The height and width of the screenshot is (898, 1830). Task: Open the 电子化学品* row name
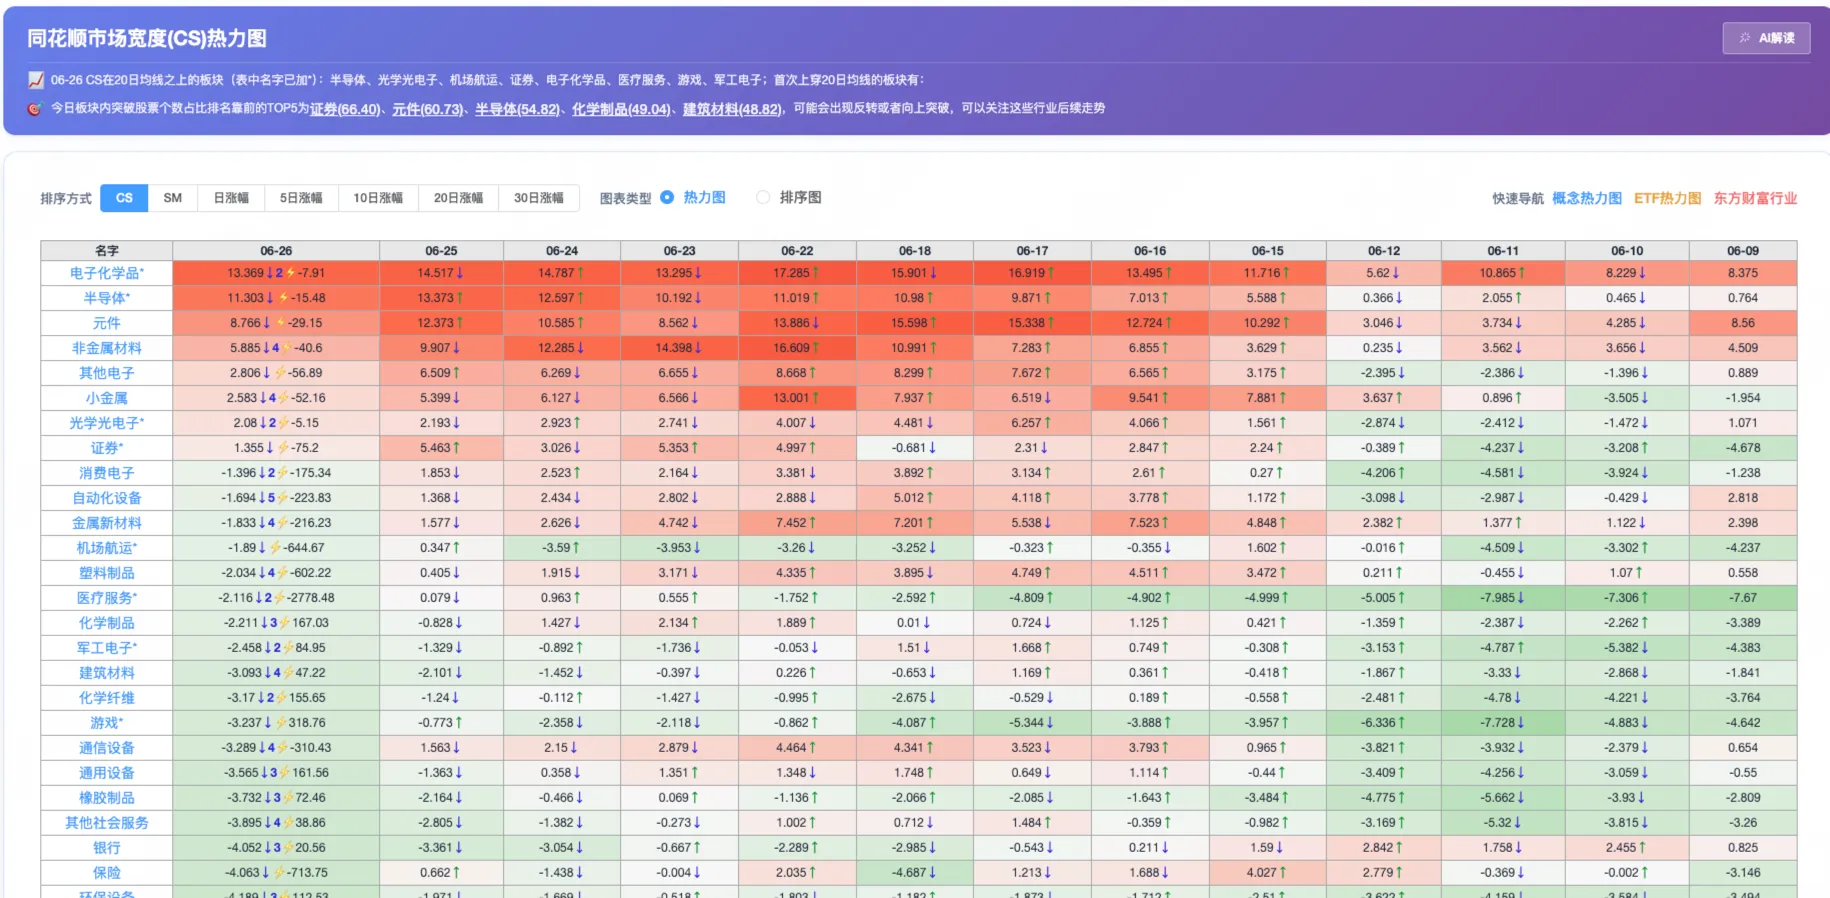[107, 273]
